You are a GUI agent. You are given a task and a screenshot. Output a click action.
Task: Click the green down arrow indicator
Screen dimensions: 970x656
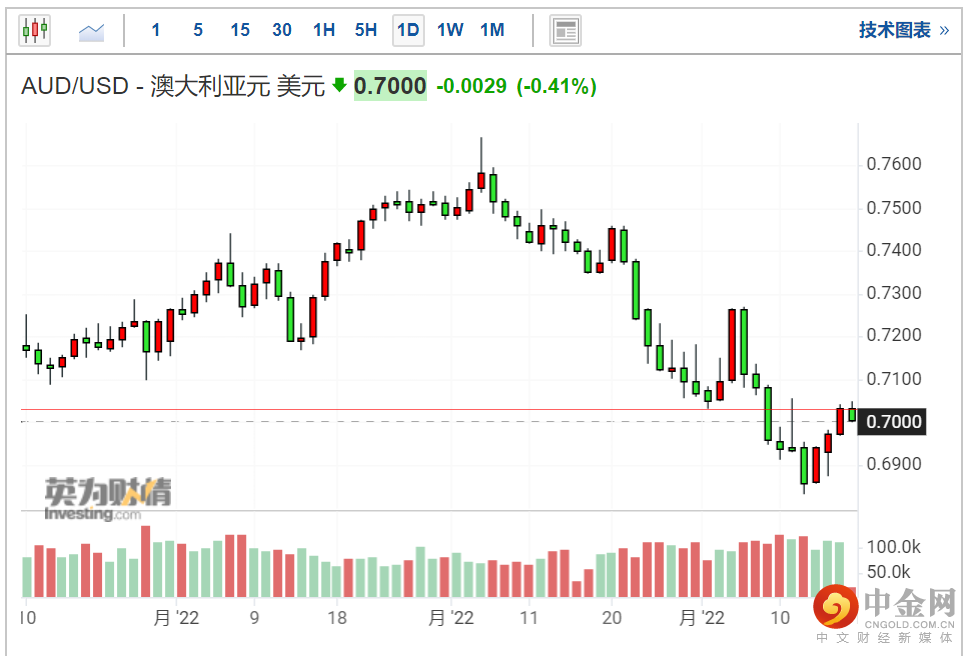(x=339, y=86)
